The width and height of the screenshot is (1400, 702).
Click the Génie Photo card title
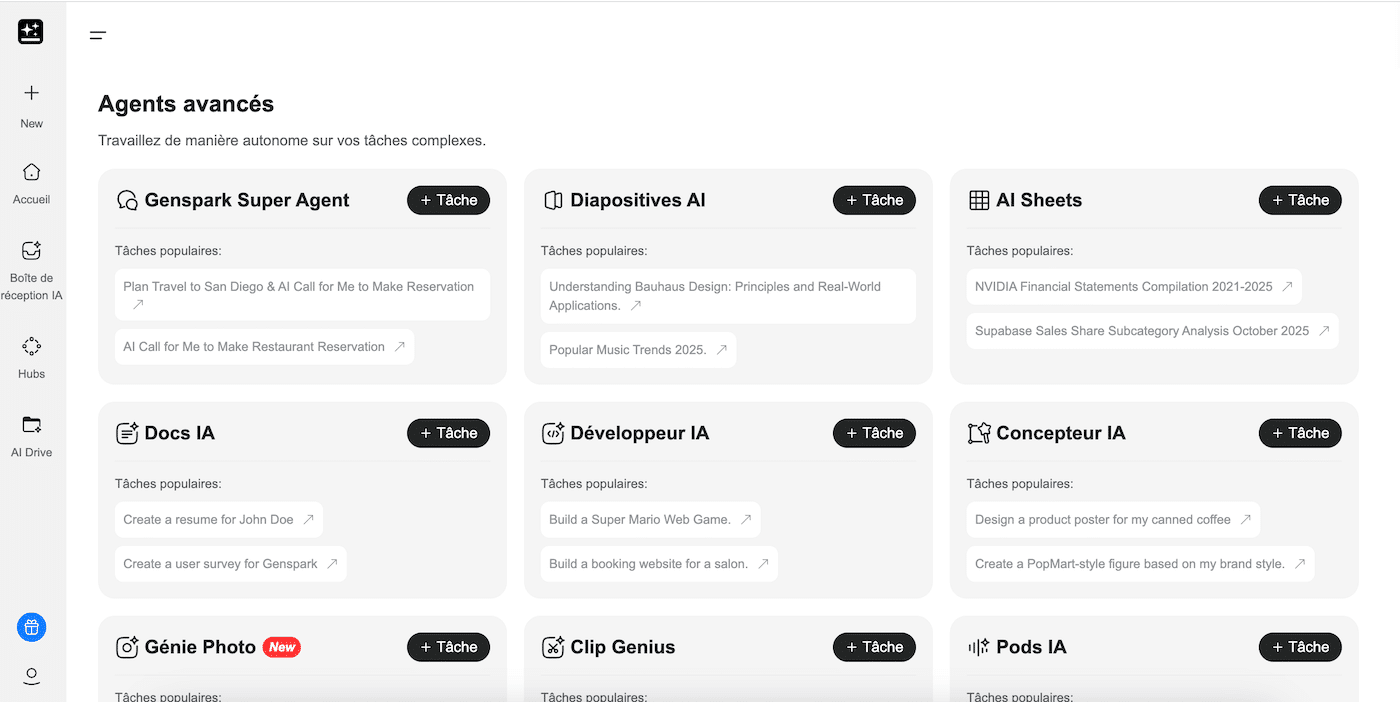click(200, 647)
